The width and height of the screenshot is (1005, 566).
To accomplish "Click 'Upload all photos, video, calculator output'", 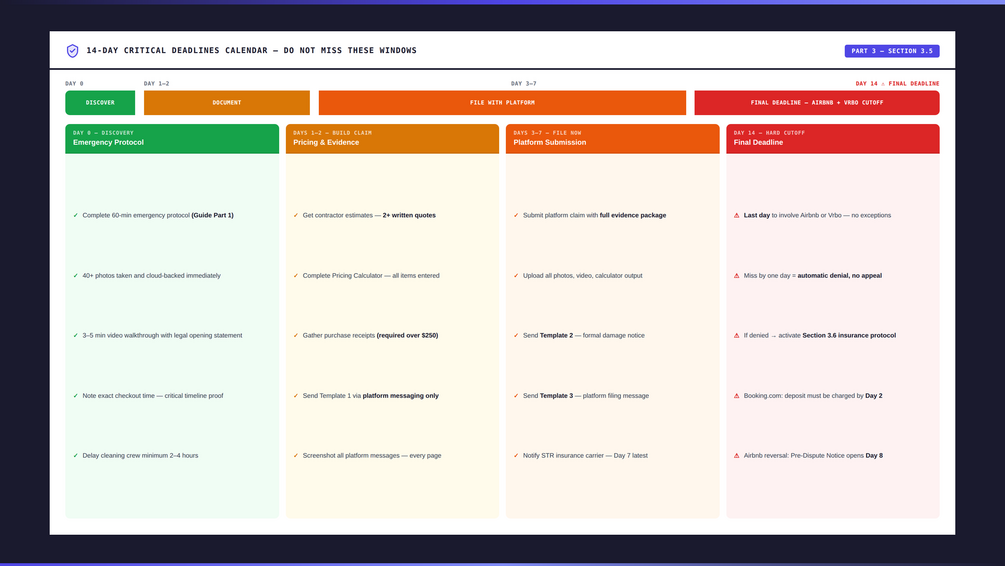I will 583,276.
